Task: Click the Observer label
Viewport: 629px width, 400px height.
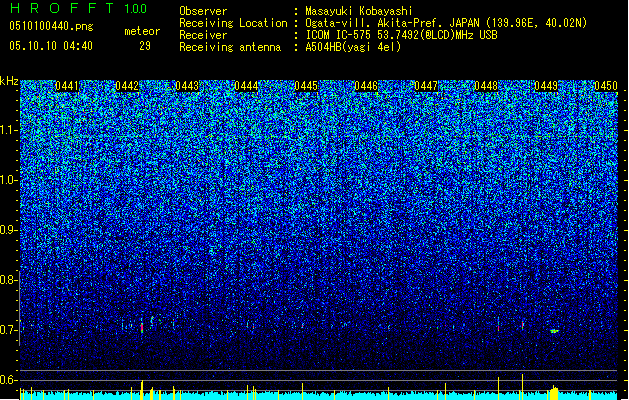Action: (203, 11)
